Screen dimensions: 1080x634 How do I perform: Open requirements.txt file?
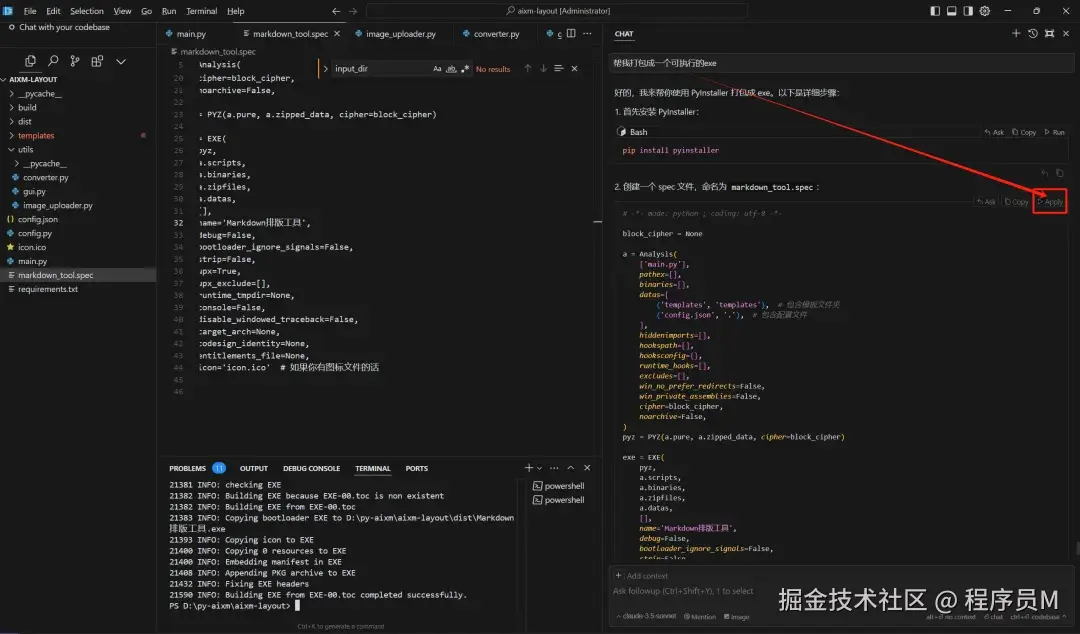point(48,289)
